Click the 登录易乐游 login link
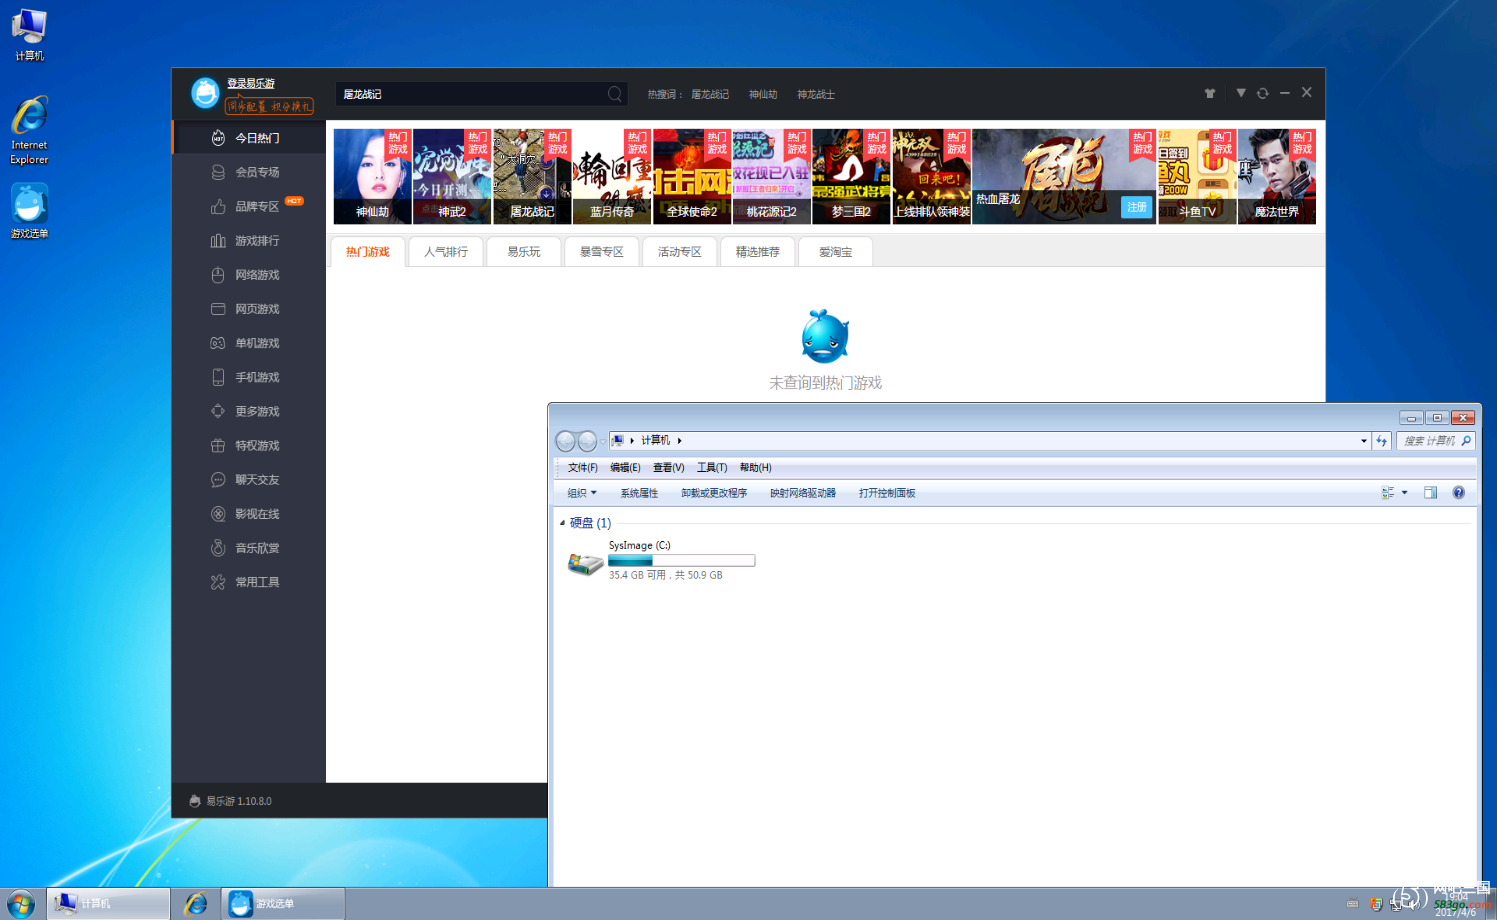This screenshot has width=1497, height=920. pos(251,83)
